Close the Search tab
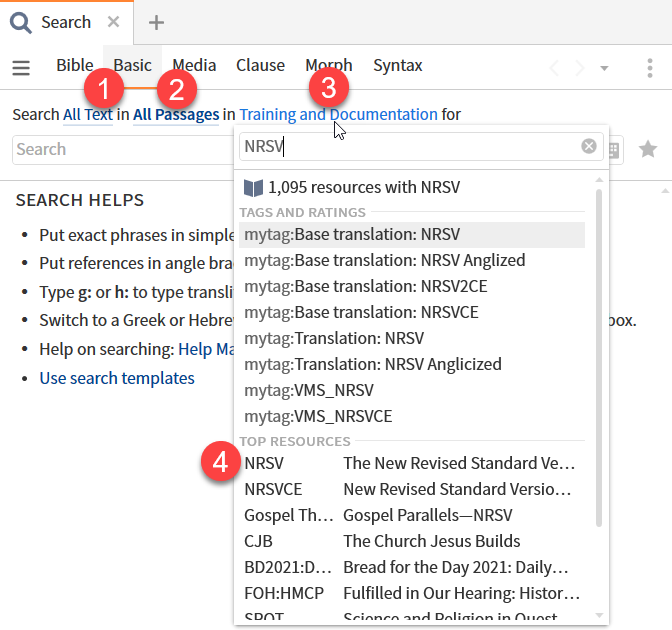Image resolution: width=672 pixels, height=630 pixels. [113, 21]
